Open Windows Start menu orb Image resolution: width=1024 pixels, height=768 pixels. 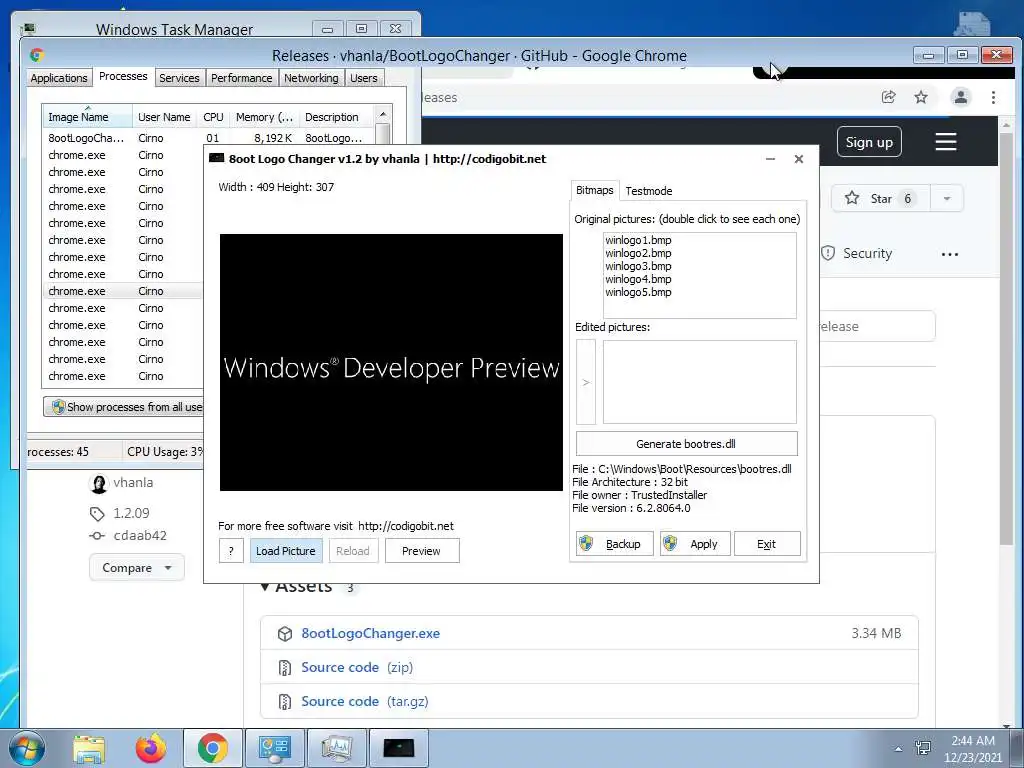pyautogui.click(x=27, y=748)
